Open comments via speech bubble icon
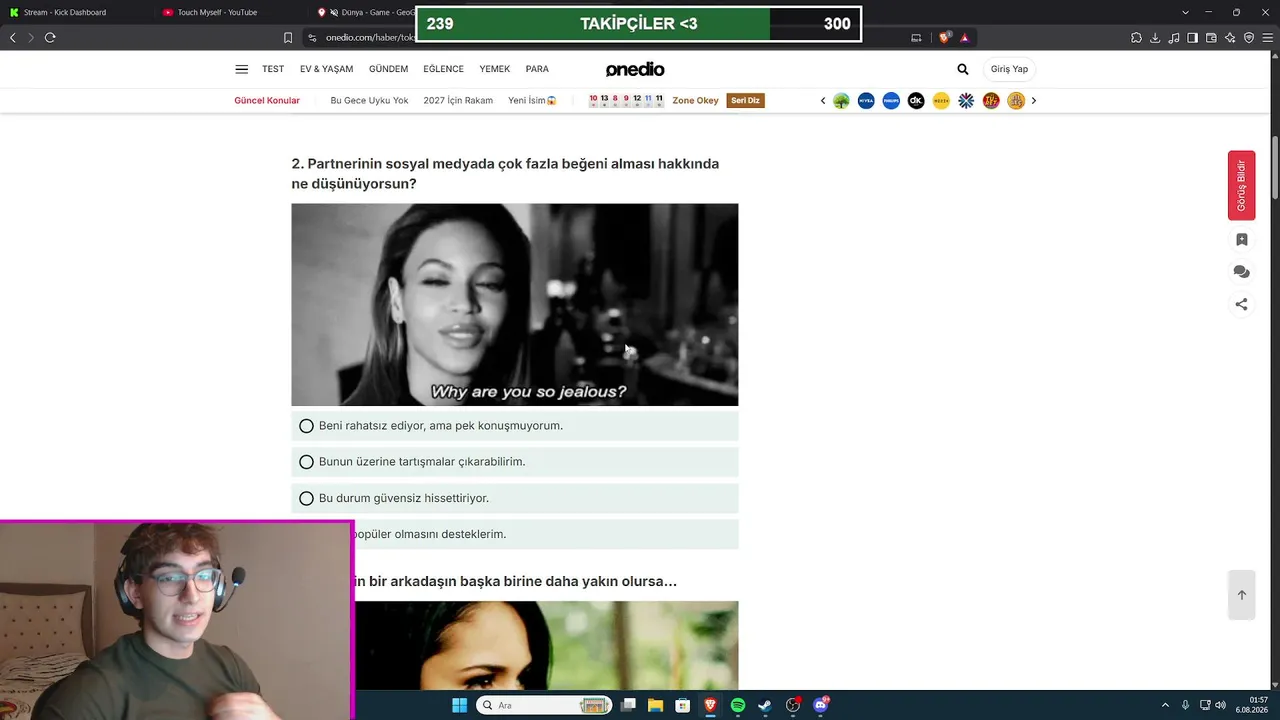Screen dimensions: 1280x720 click(x=1241, y=272)
